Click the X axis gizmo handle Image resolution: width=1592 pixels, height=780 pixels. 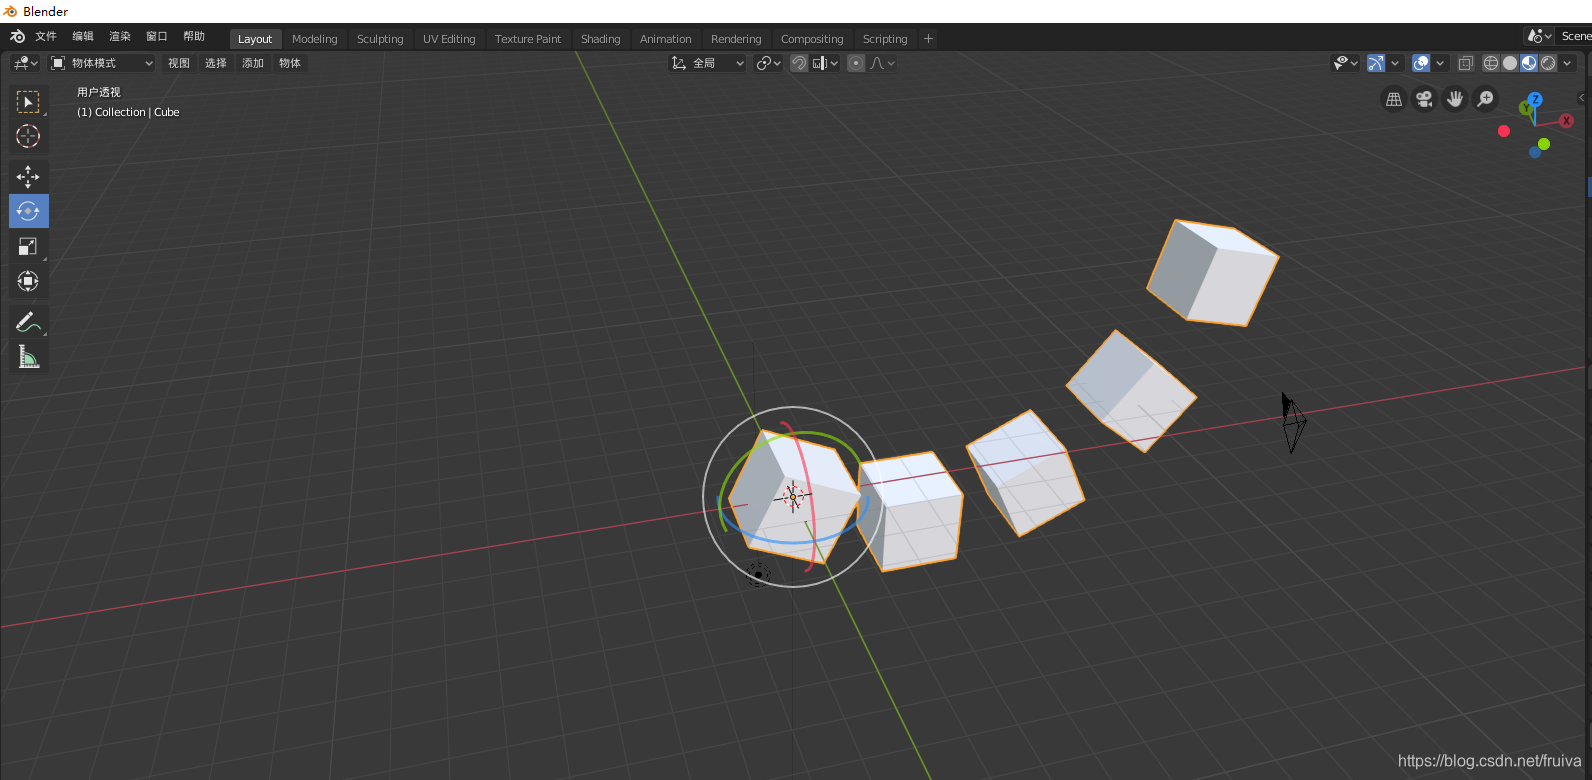tap(1566, 121)
